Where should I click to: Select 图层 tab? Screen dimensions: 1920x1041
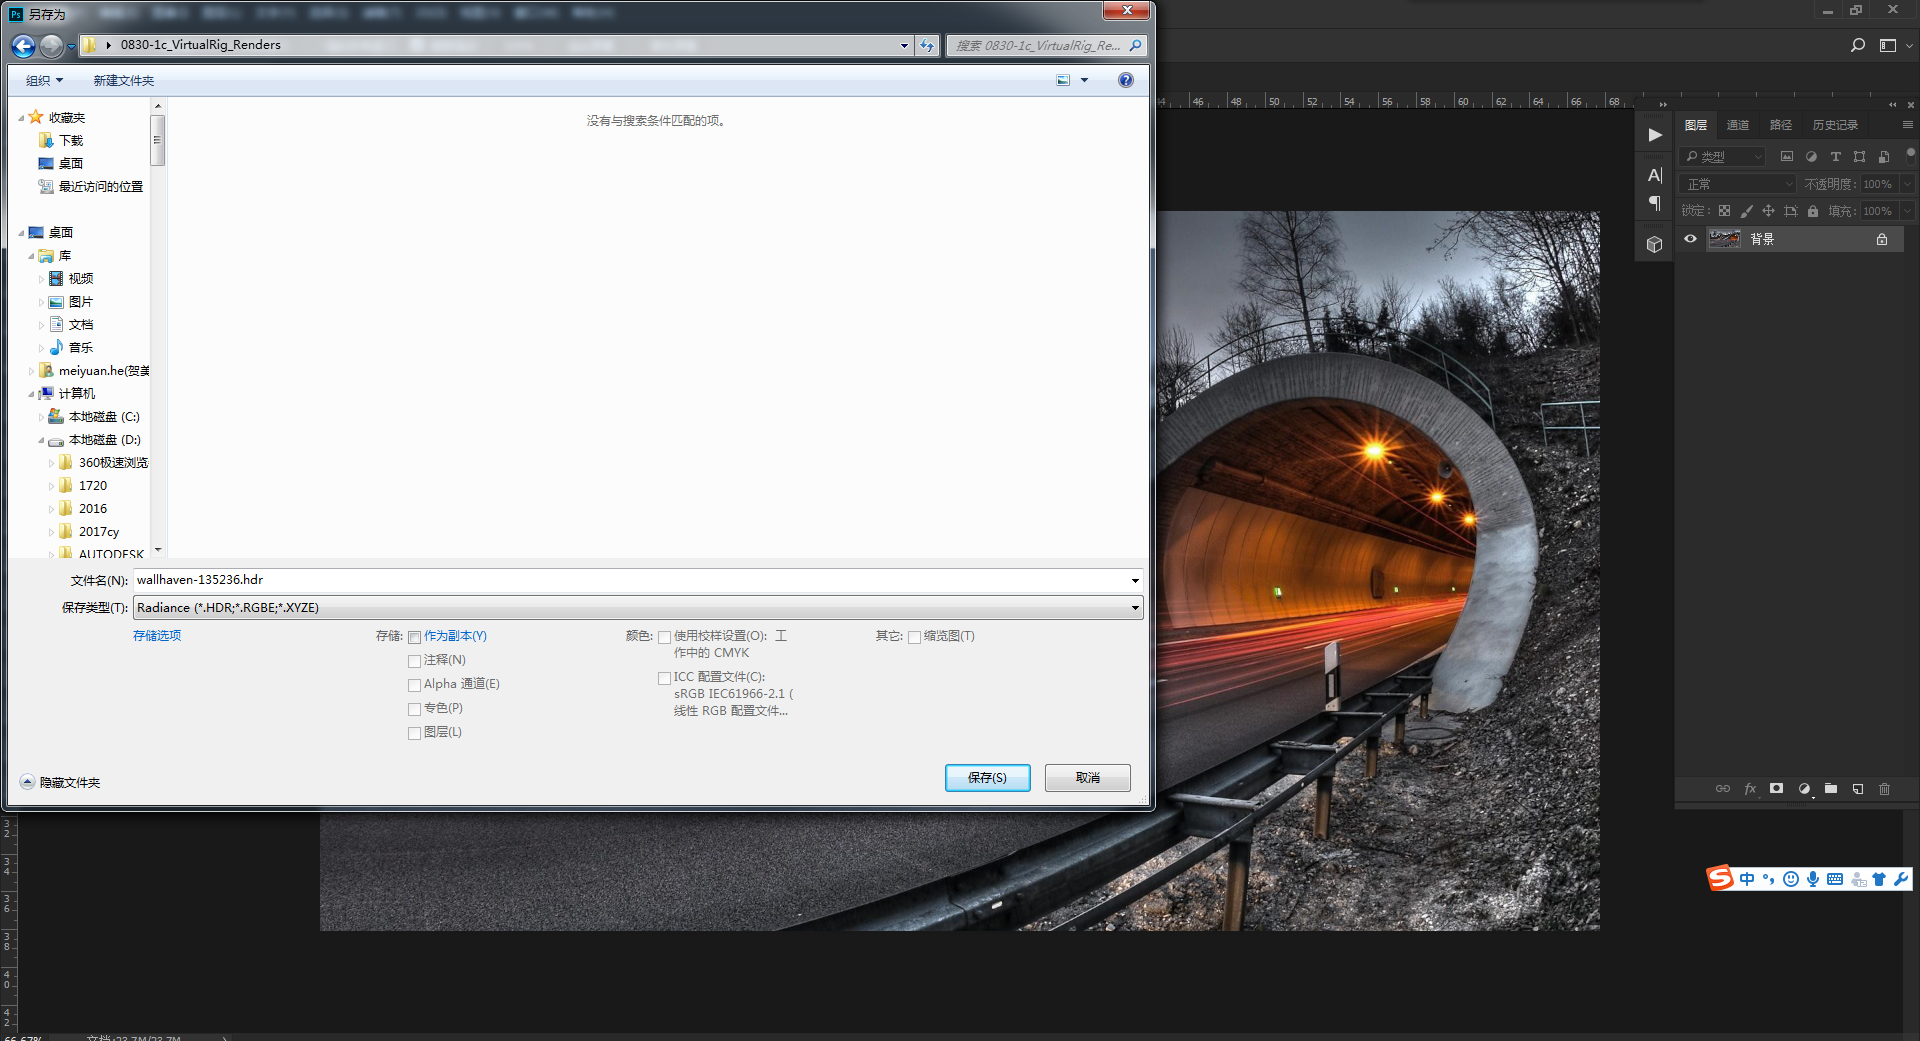pos(1696,125)
